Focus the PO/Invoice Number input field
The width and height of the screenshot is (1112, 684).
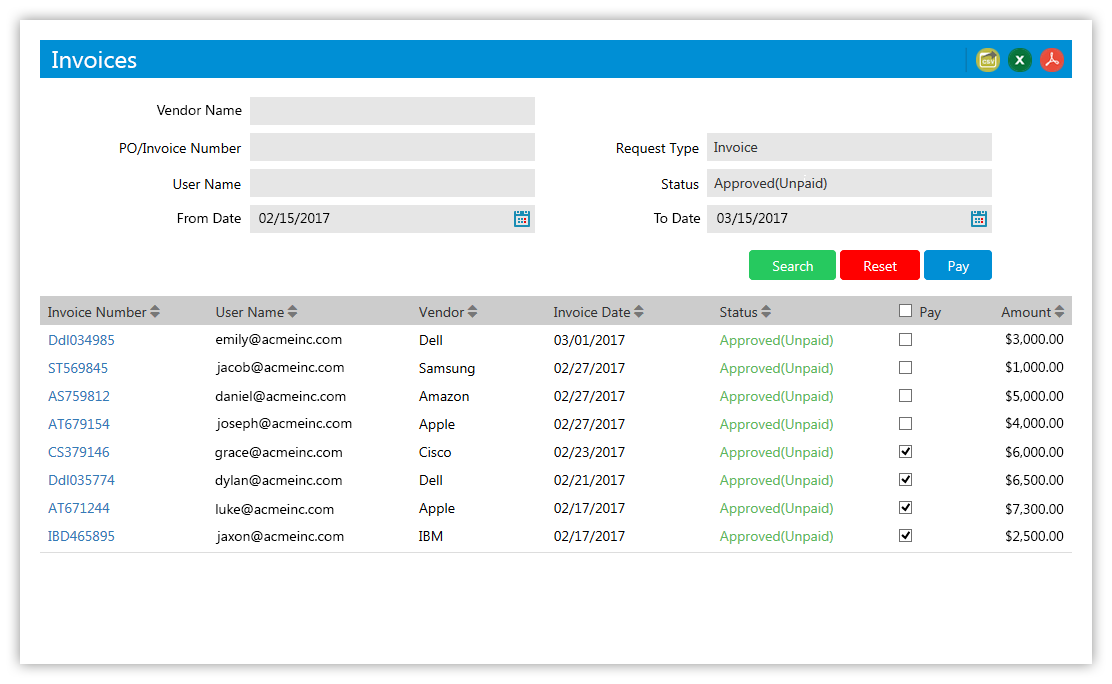tap(392, 148)
